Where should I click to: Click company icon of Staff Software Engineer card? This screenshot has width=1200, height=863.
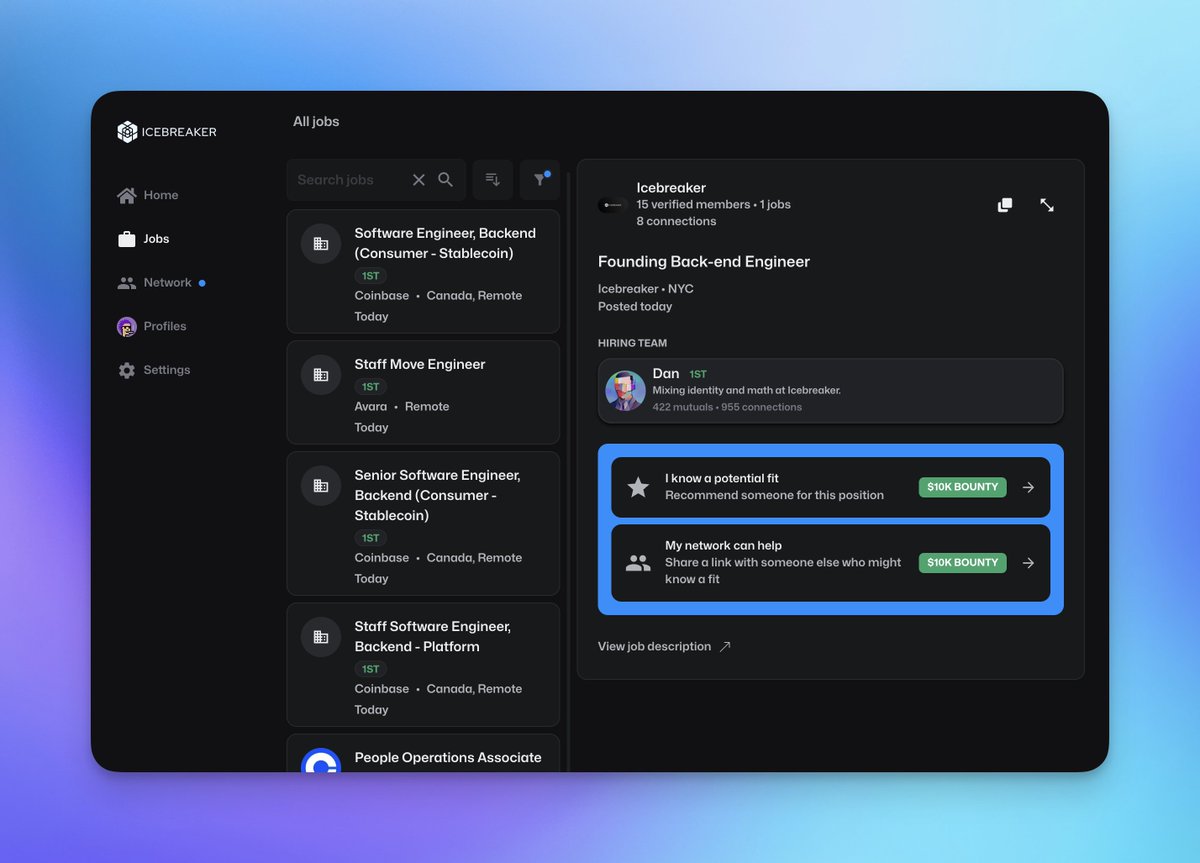point(321,637)
